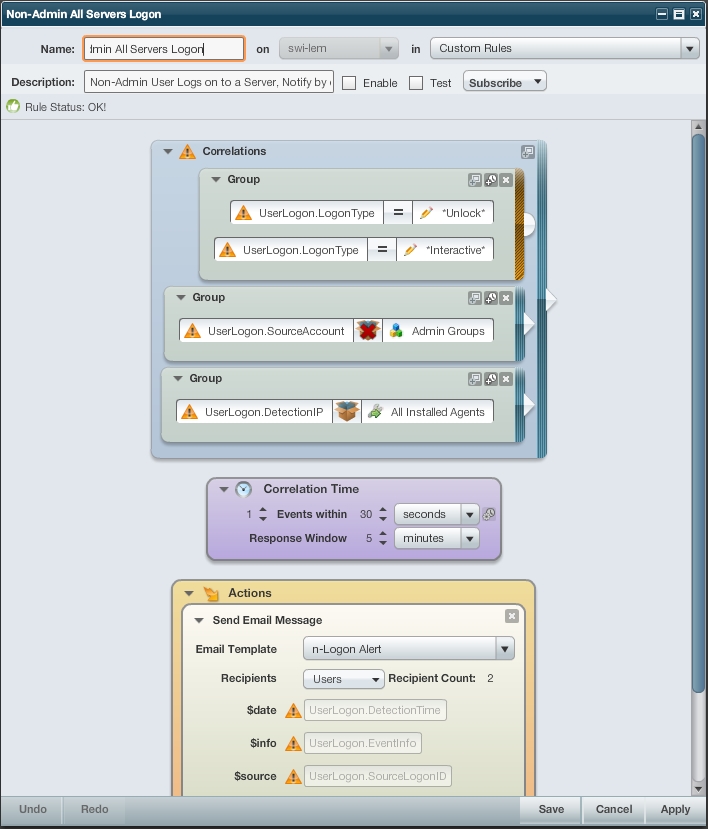Screen dimensions: 708x829
Task: Collapse the Actions section
Action: (189, 593)
